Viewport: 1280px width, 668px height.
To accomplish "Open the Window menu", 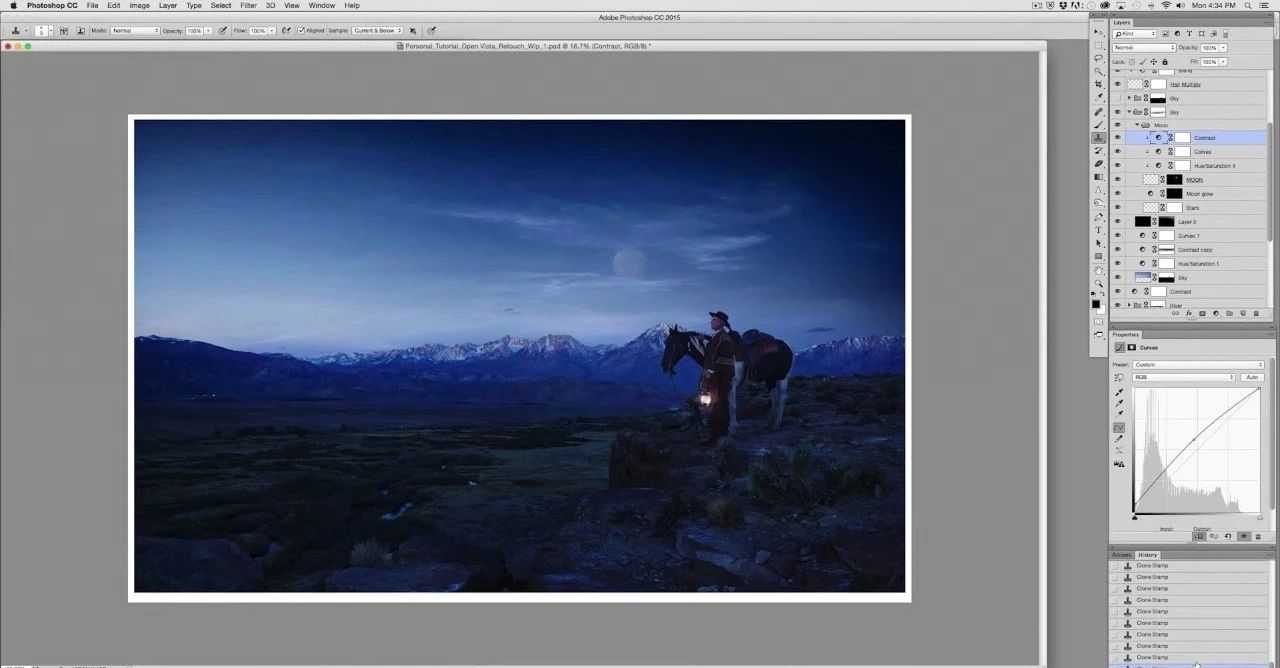I will 322,6.
